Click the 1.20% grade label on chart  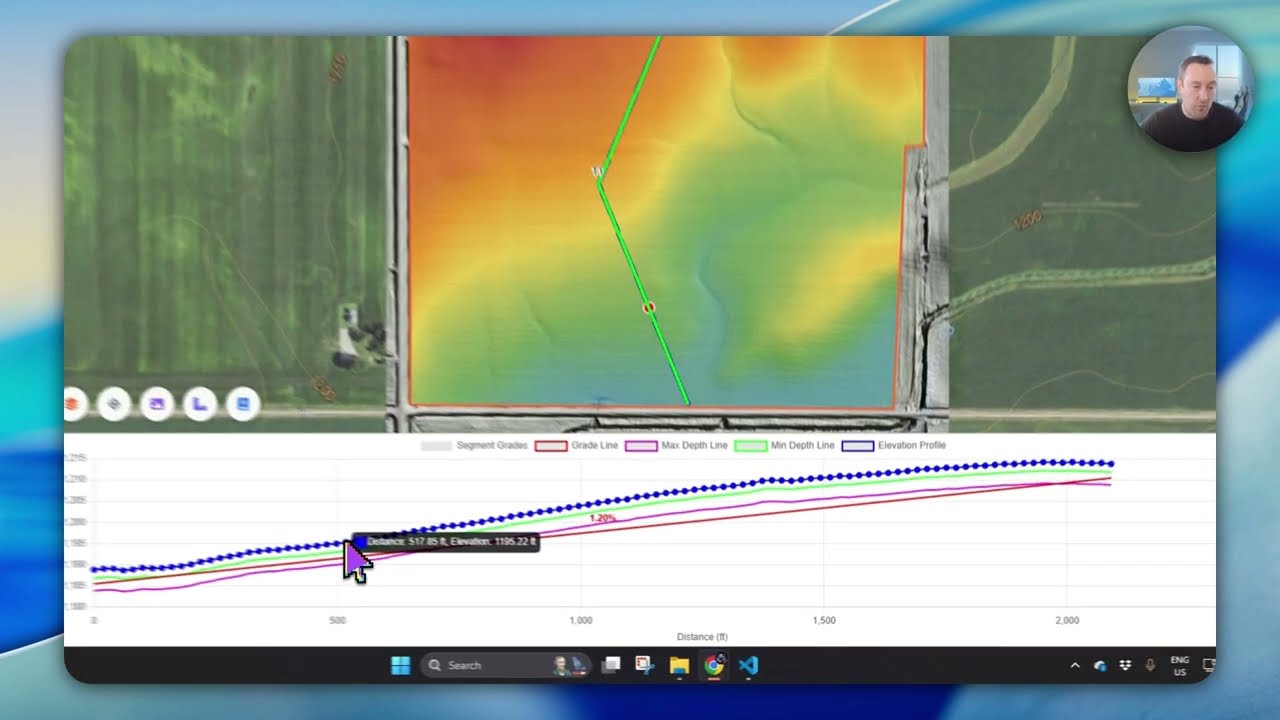(x=602, y=518)
